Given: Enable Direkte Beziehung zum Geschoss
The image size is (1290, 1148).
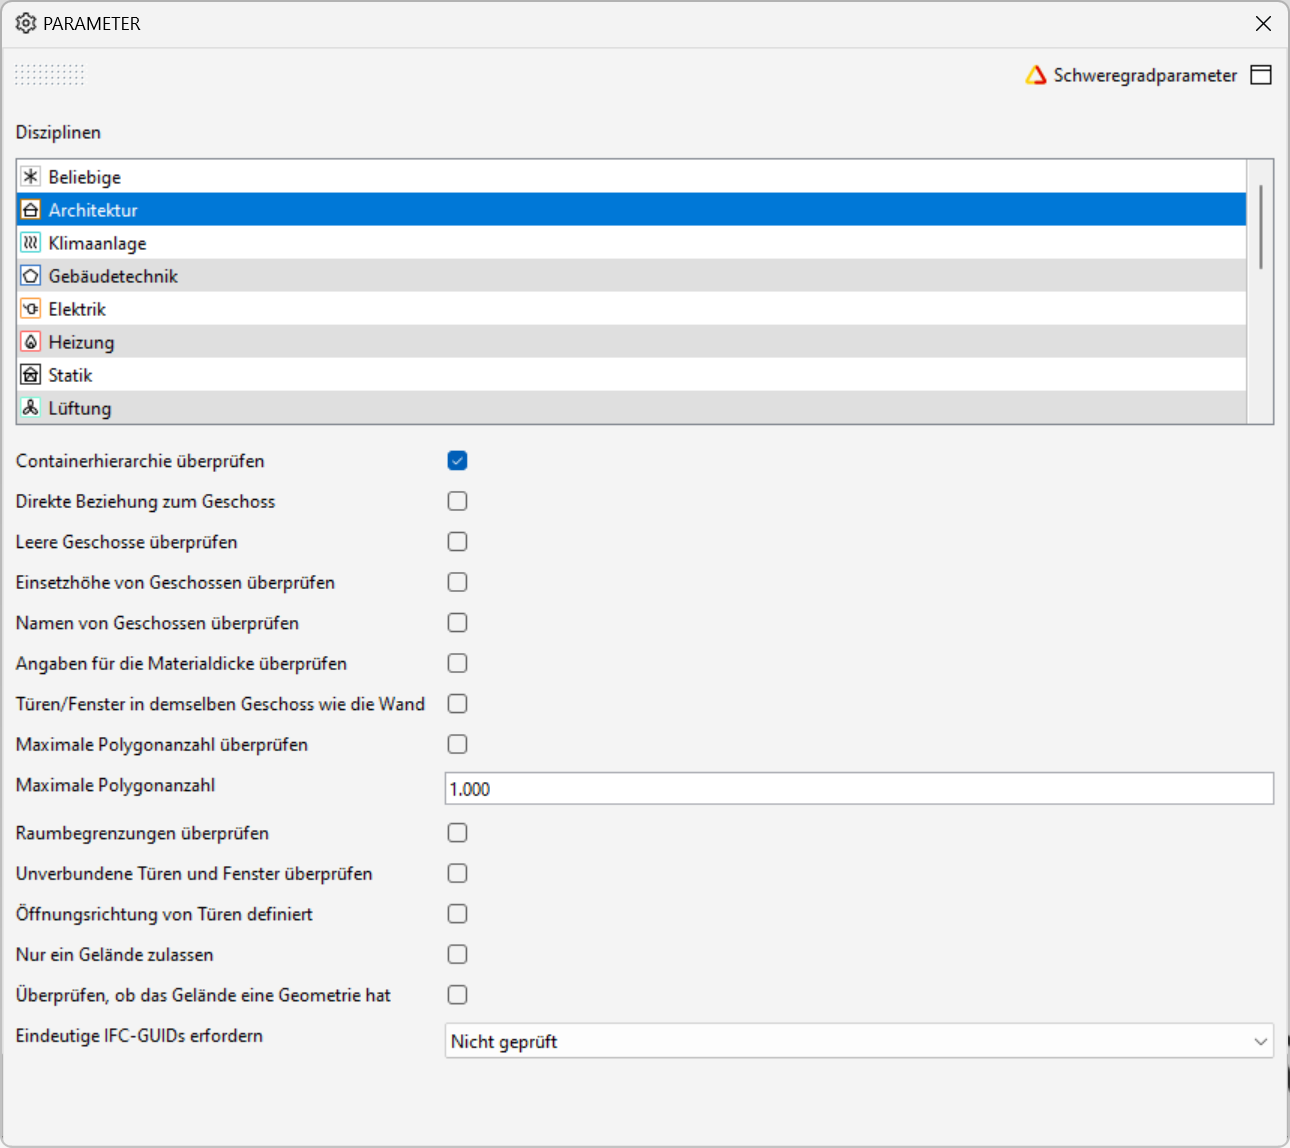Looking at the screenshot, I should pyautogui.click(x=457, y=501).
